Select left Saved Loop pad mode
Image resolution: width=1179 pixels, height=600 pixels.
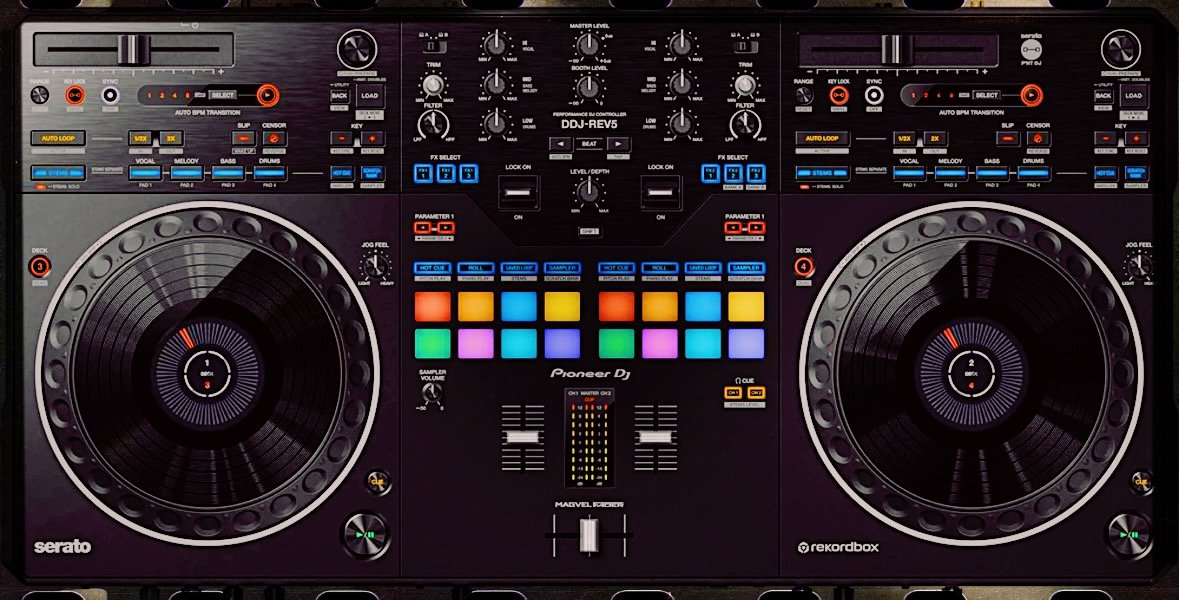click(x=519, y=268)
